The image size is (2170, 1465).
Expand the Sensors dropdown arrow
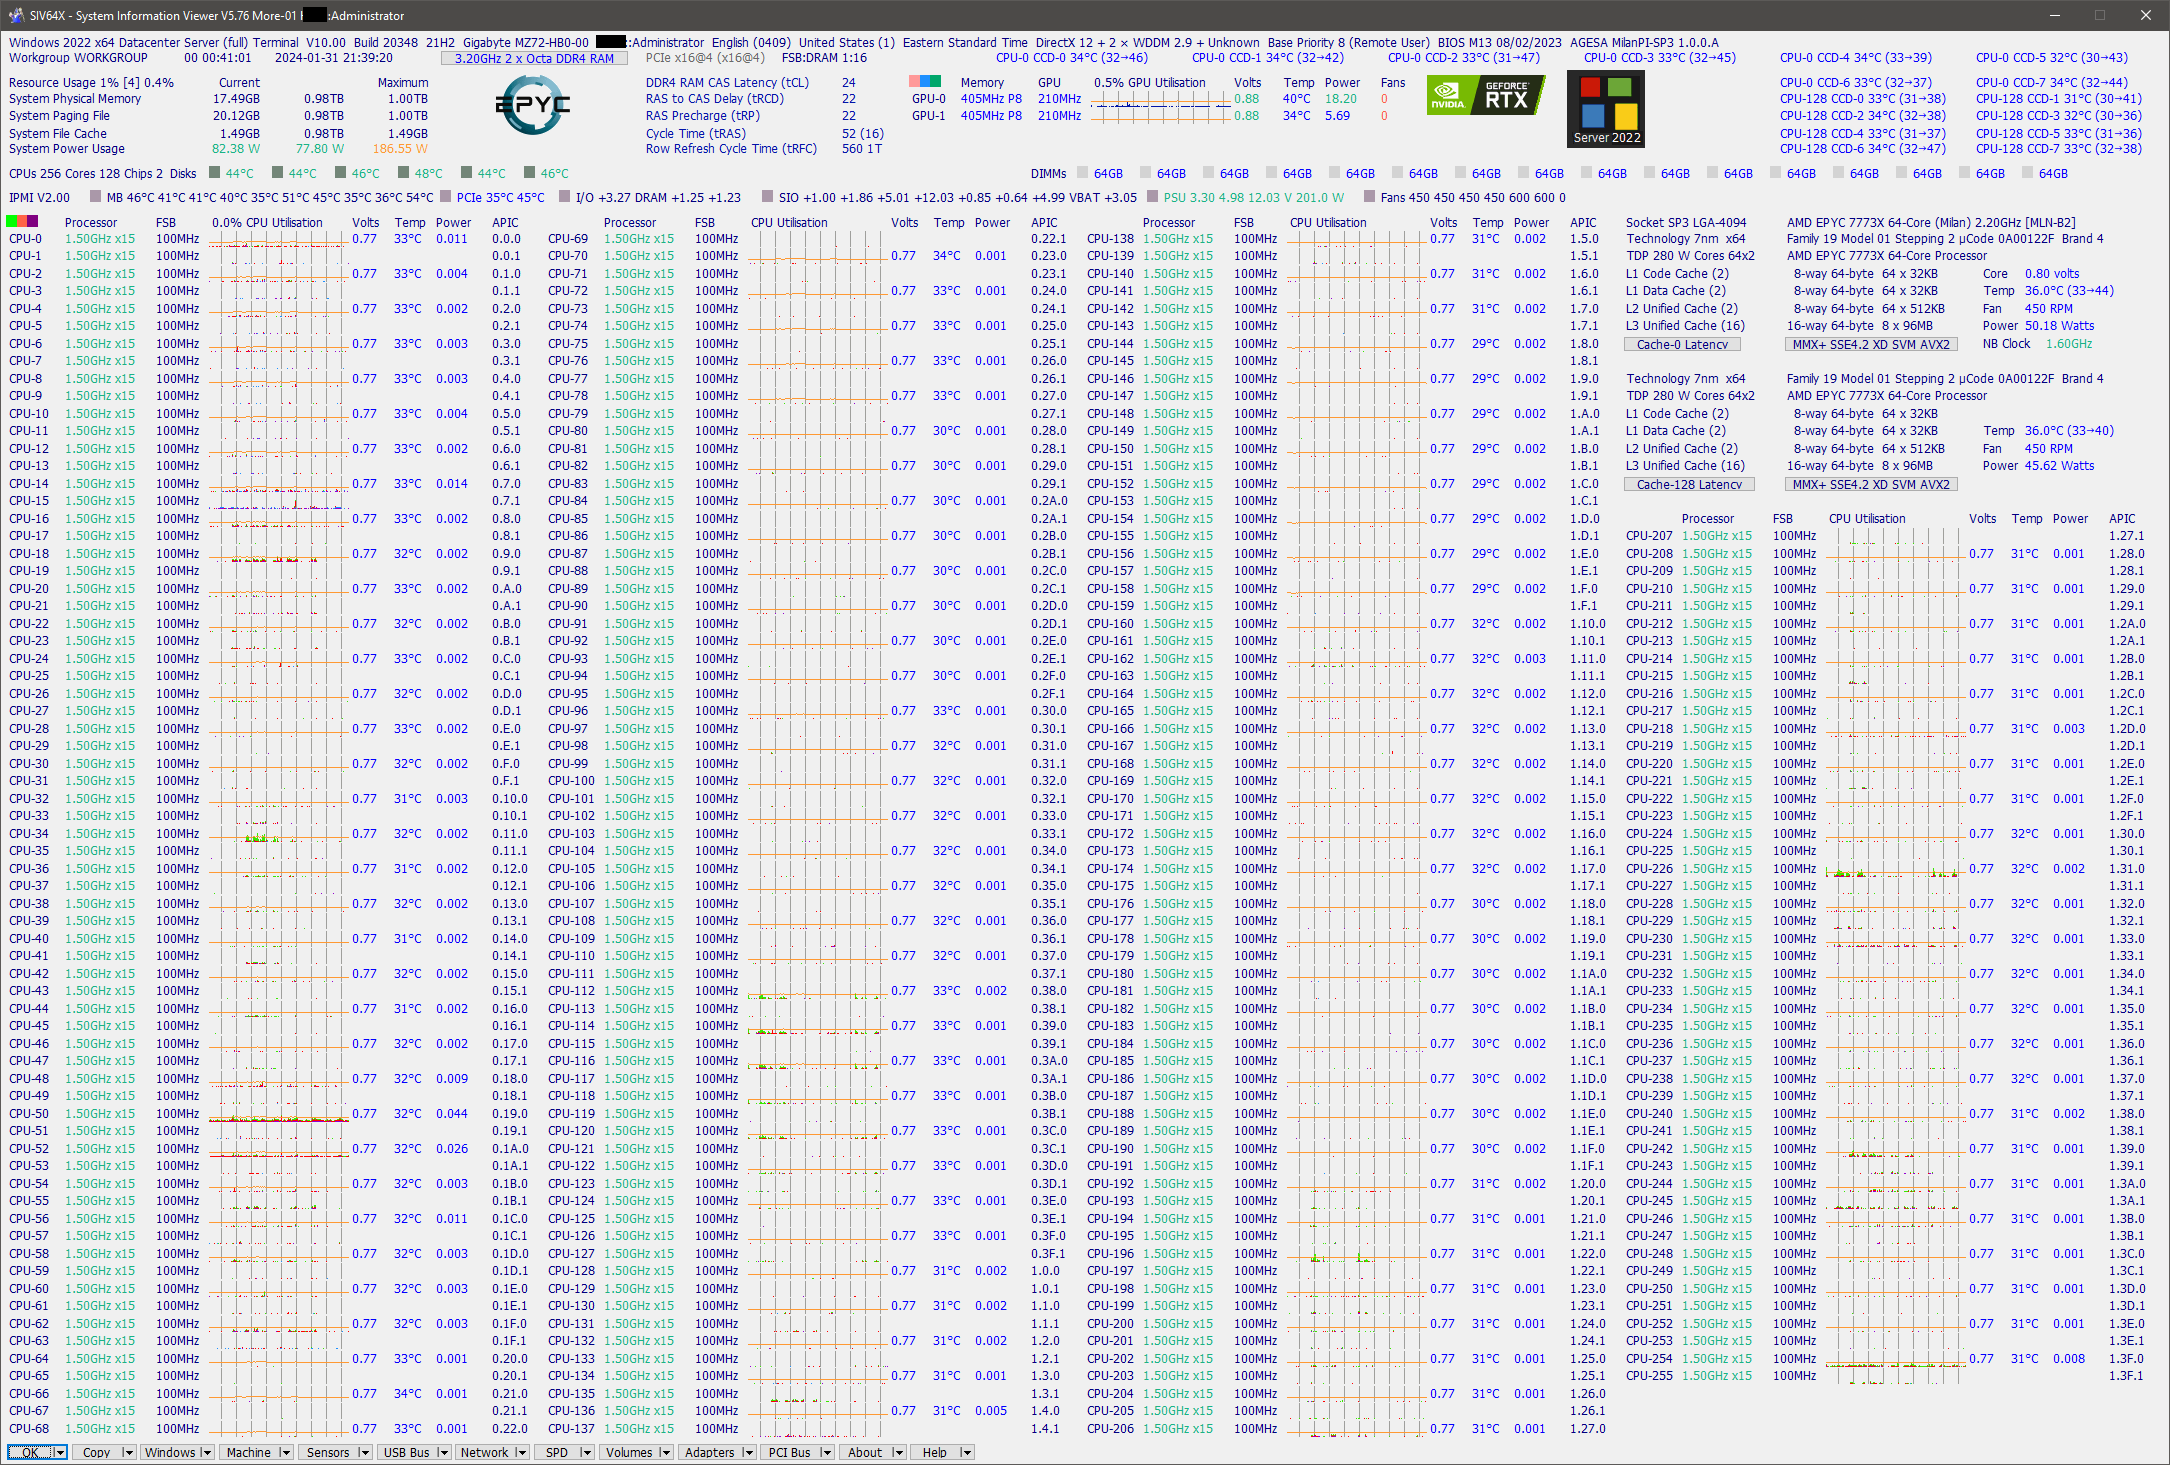click(x=363, y=1452)
